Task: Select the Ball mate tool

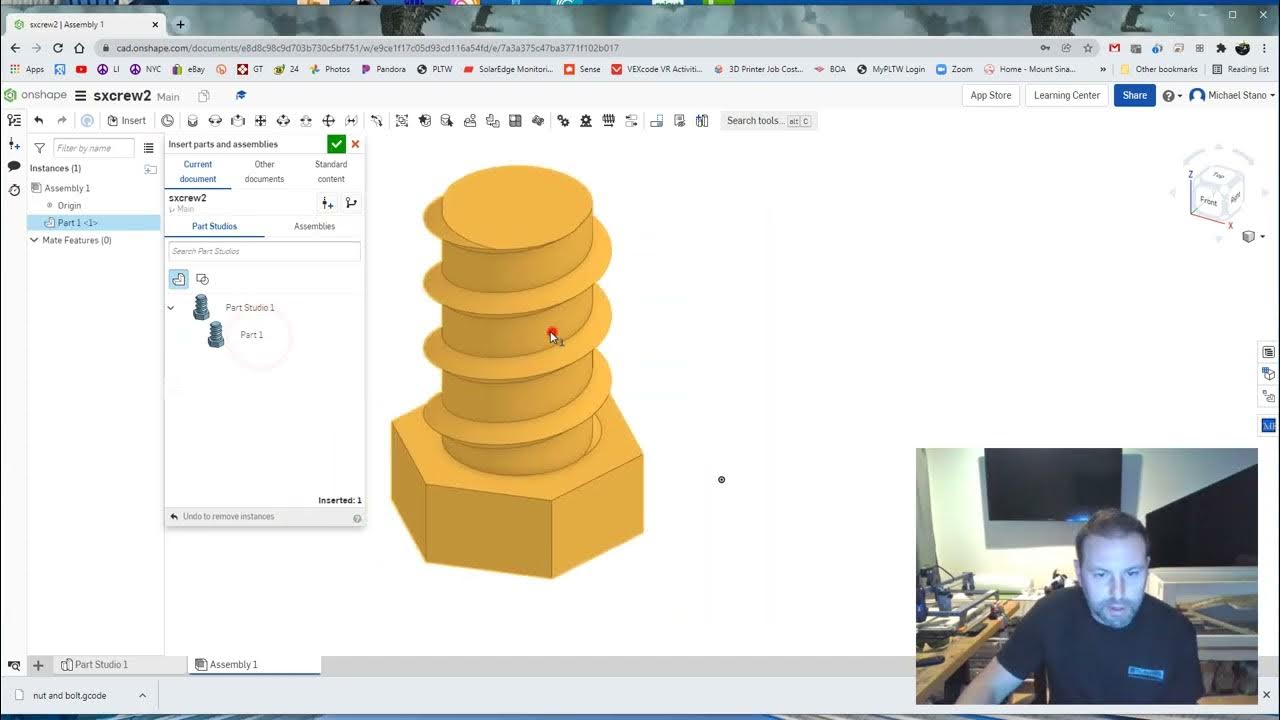Action: tap(328, 120)
